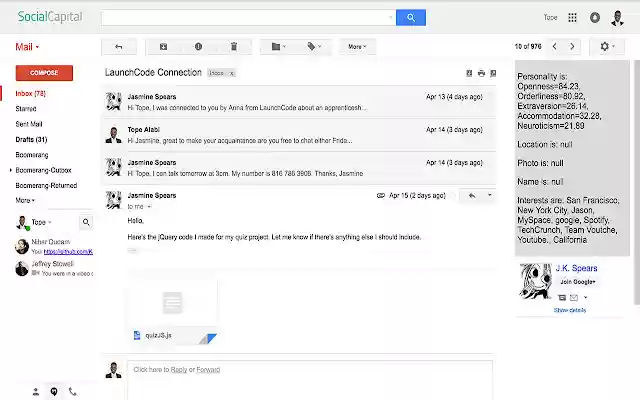Image resolution: width=640 pixels, height=400 pixels.
Task: Open the settings gear menu
Action: [607, 47]
